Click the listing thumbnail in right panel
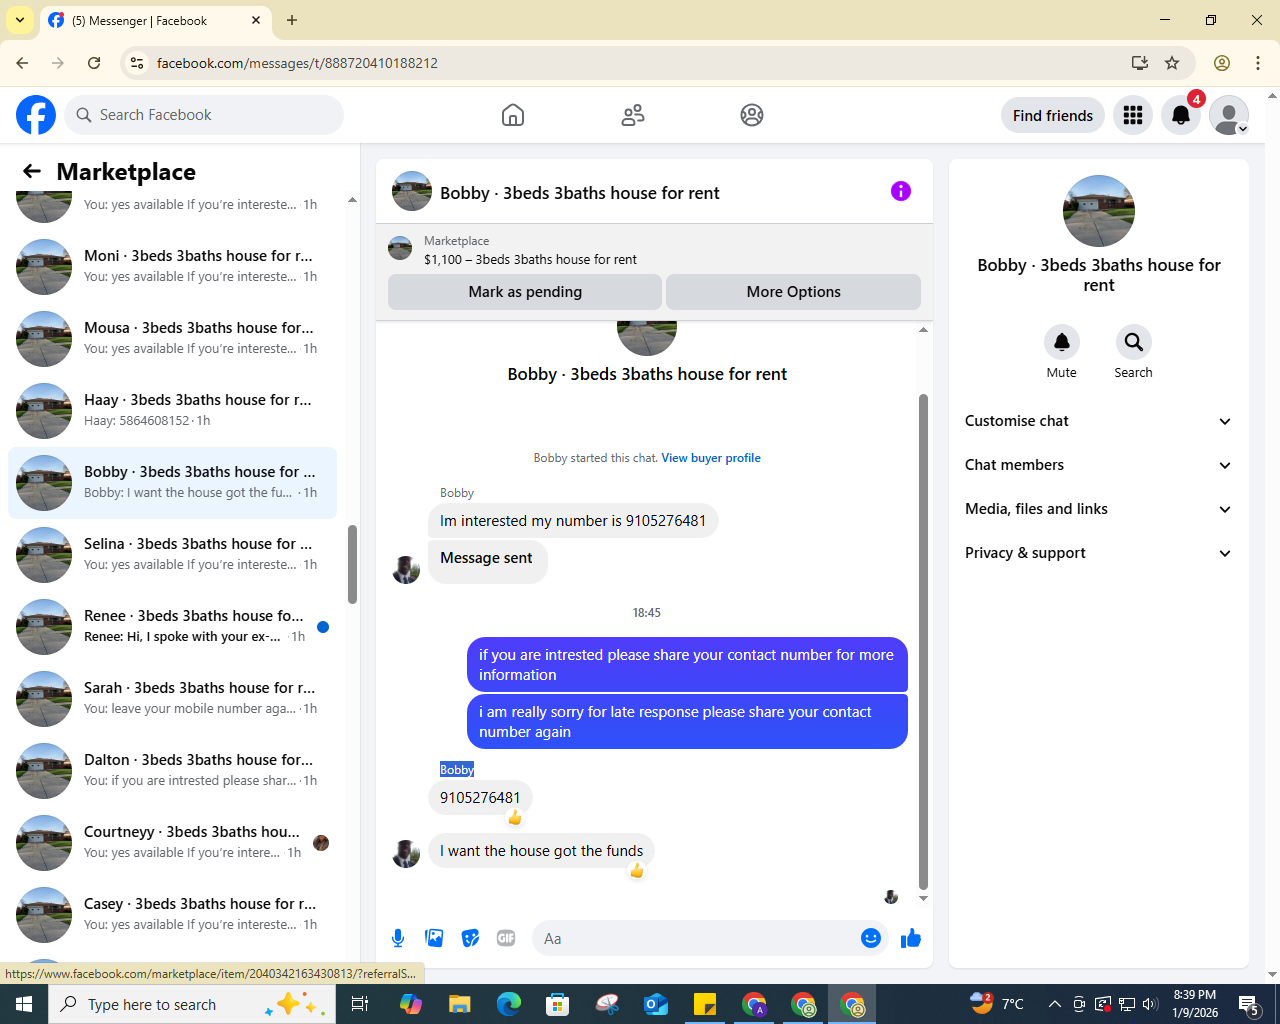 [1099, 211]
